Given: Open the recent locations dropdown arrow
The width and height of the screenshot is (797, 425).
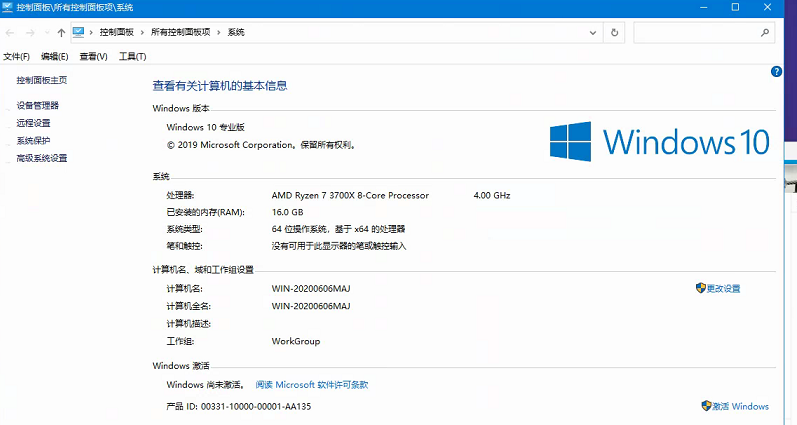Looking at the screenshot, I should coord(47,33).
